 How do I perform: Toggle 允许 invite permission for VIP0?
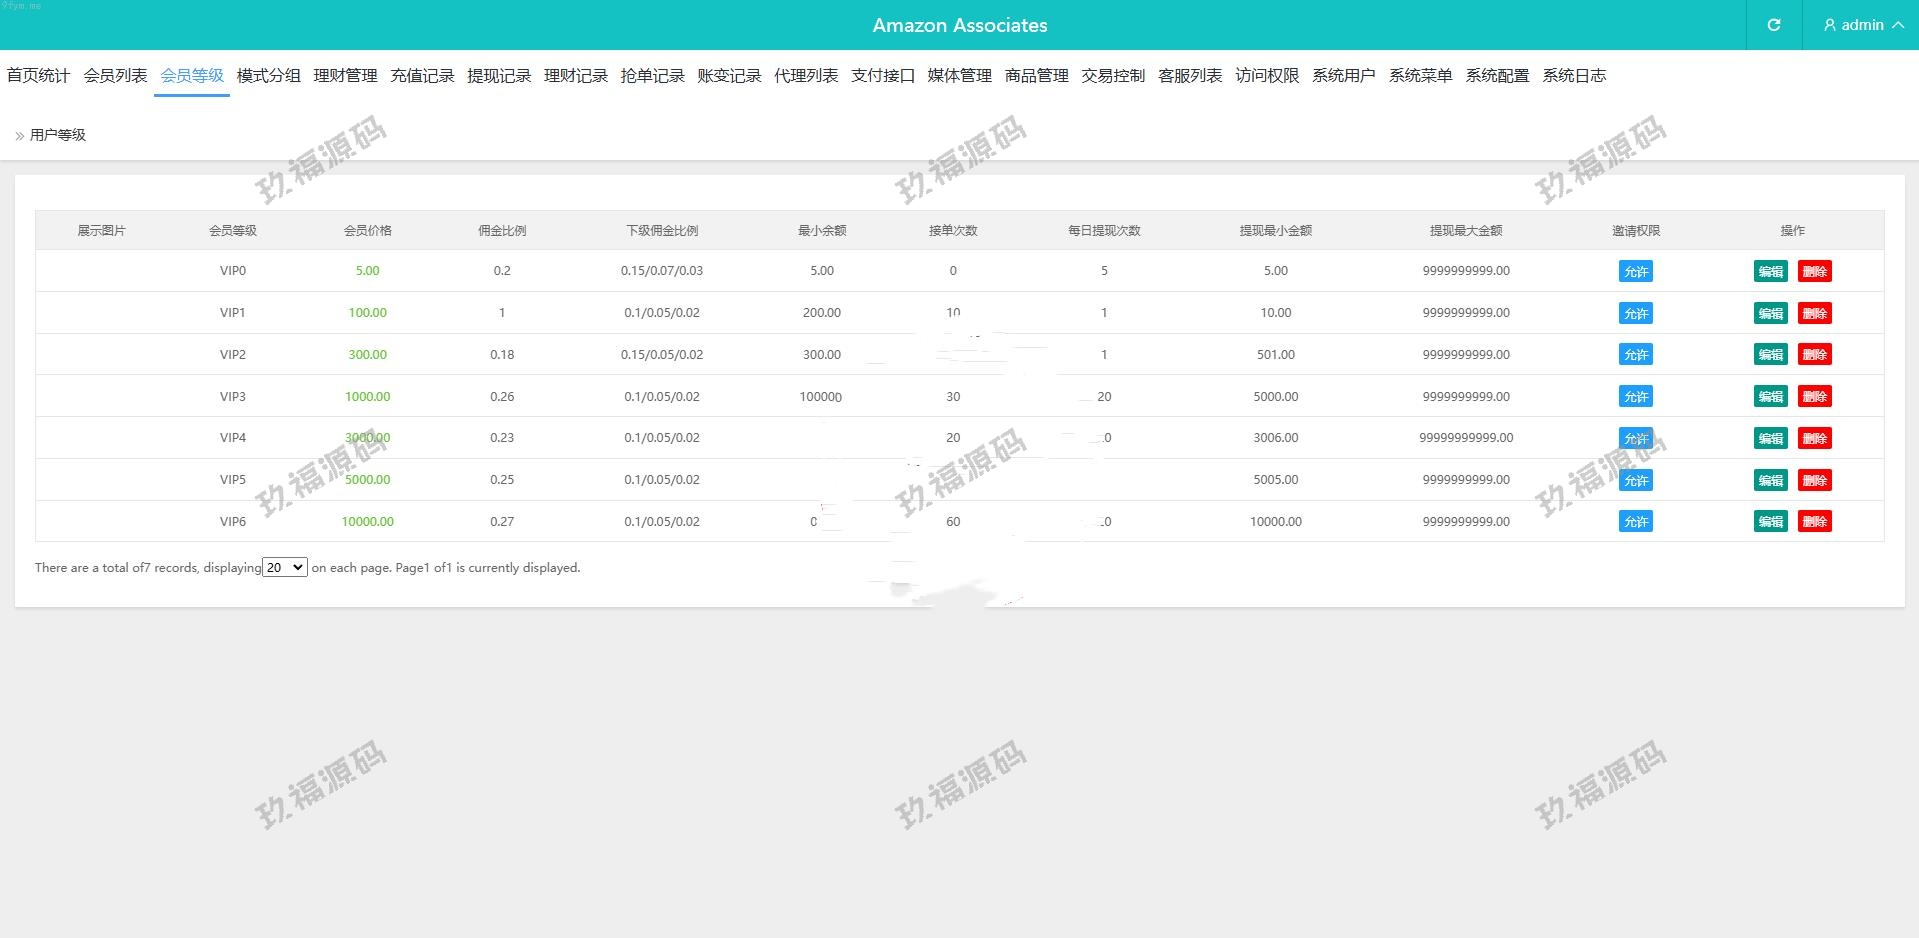tap(1635, 270)
